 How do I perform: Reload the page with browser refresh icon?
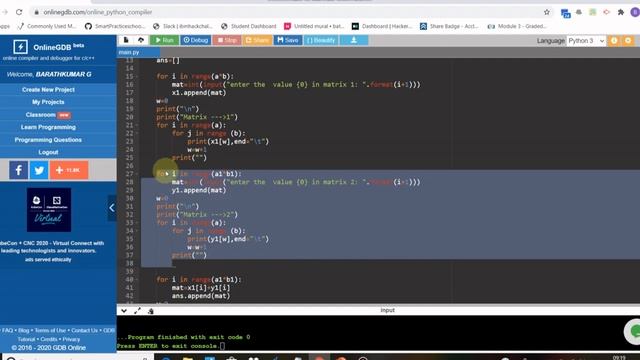19,12
